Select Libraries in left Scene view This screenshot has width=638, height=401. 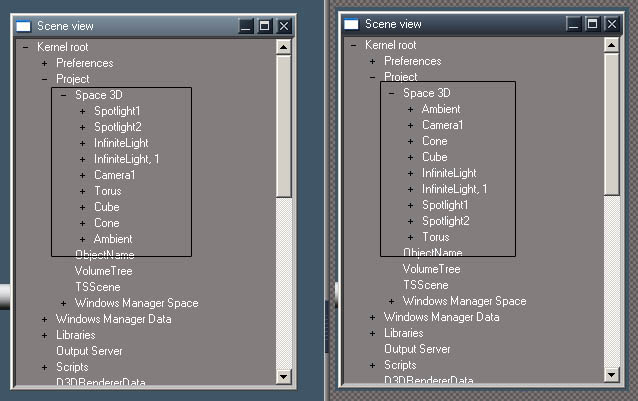coord(76,335)
